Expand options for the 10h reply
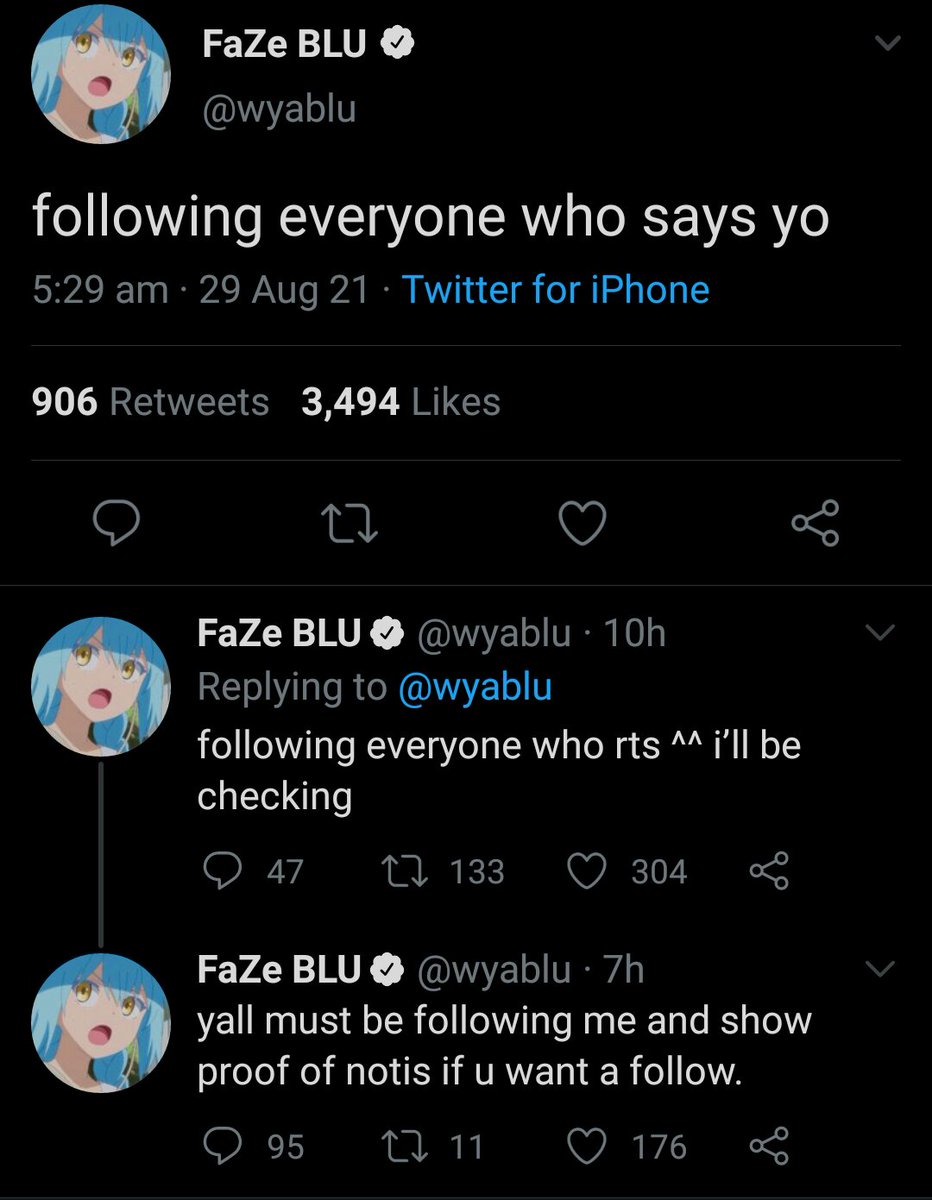 (x=878, y=633)
